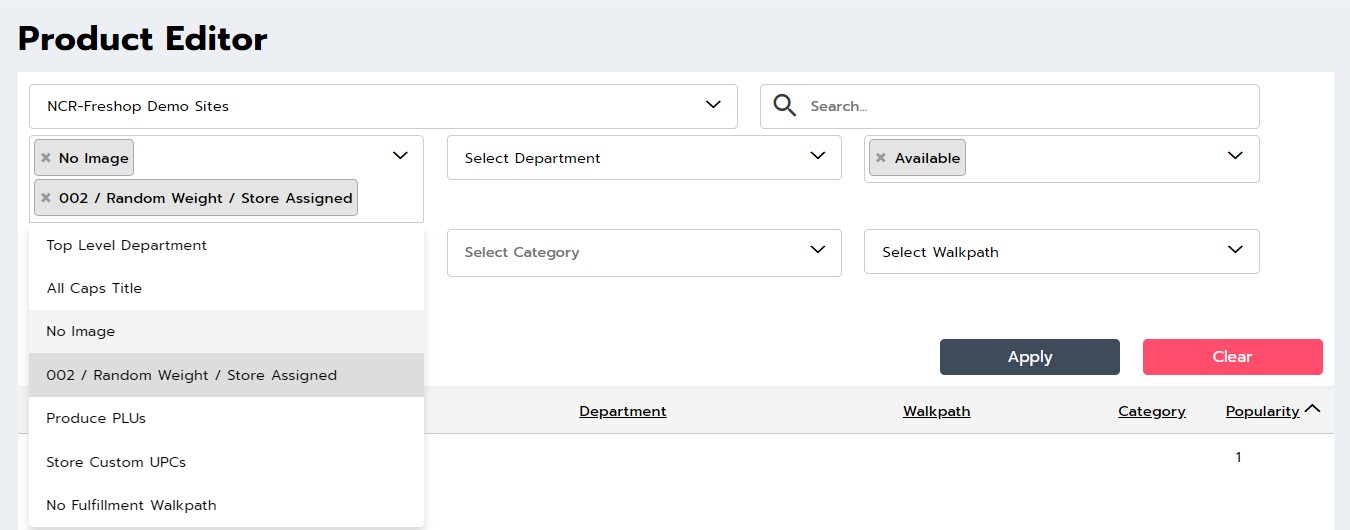Click the search magnifier icon

[785, 106]
